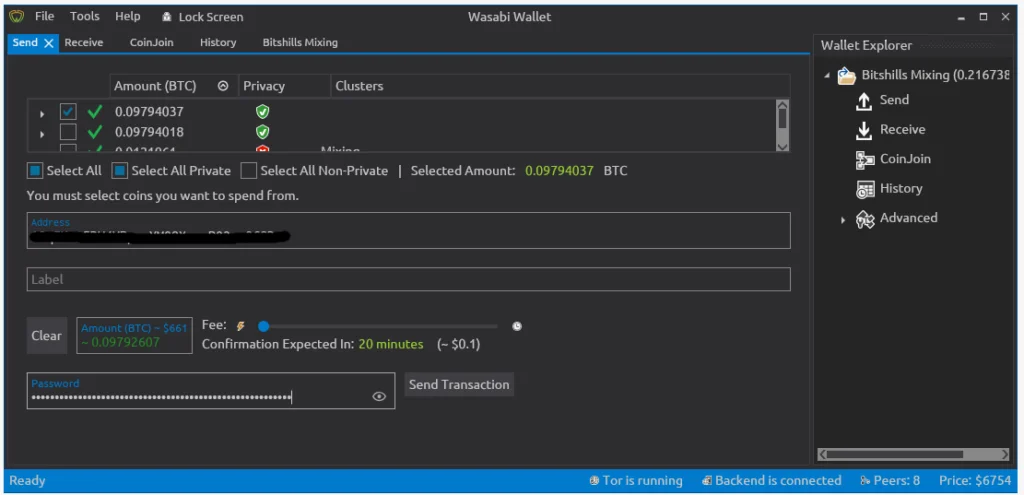
Task: Click the Amount (BTC) input field
Action: (x=135, y=336)
